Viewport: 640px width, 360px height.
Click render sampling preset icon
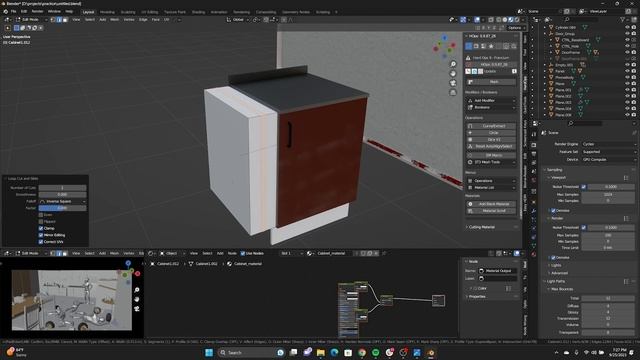point(626,218)
